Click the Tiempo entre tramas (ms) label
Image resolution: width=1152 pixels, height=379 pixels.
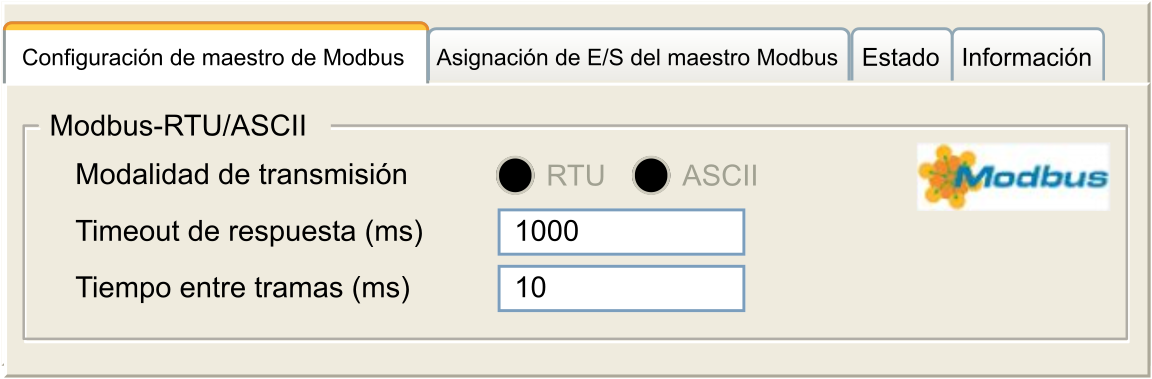242,289
